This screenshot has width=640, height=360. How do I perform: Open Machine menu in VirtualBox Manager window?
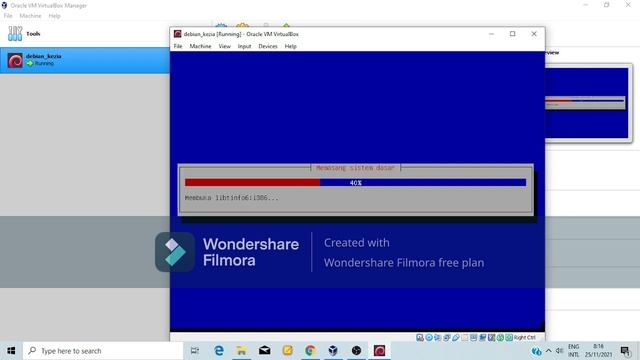pyautogui.click(x=31, y=16)
